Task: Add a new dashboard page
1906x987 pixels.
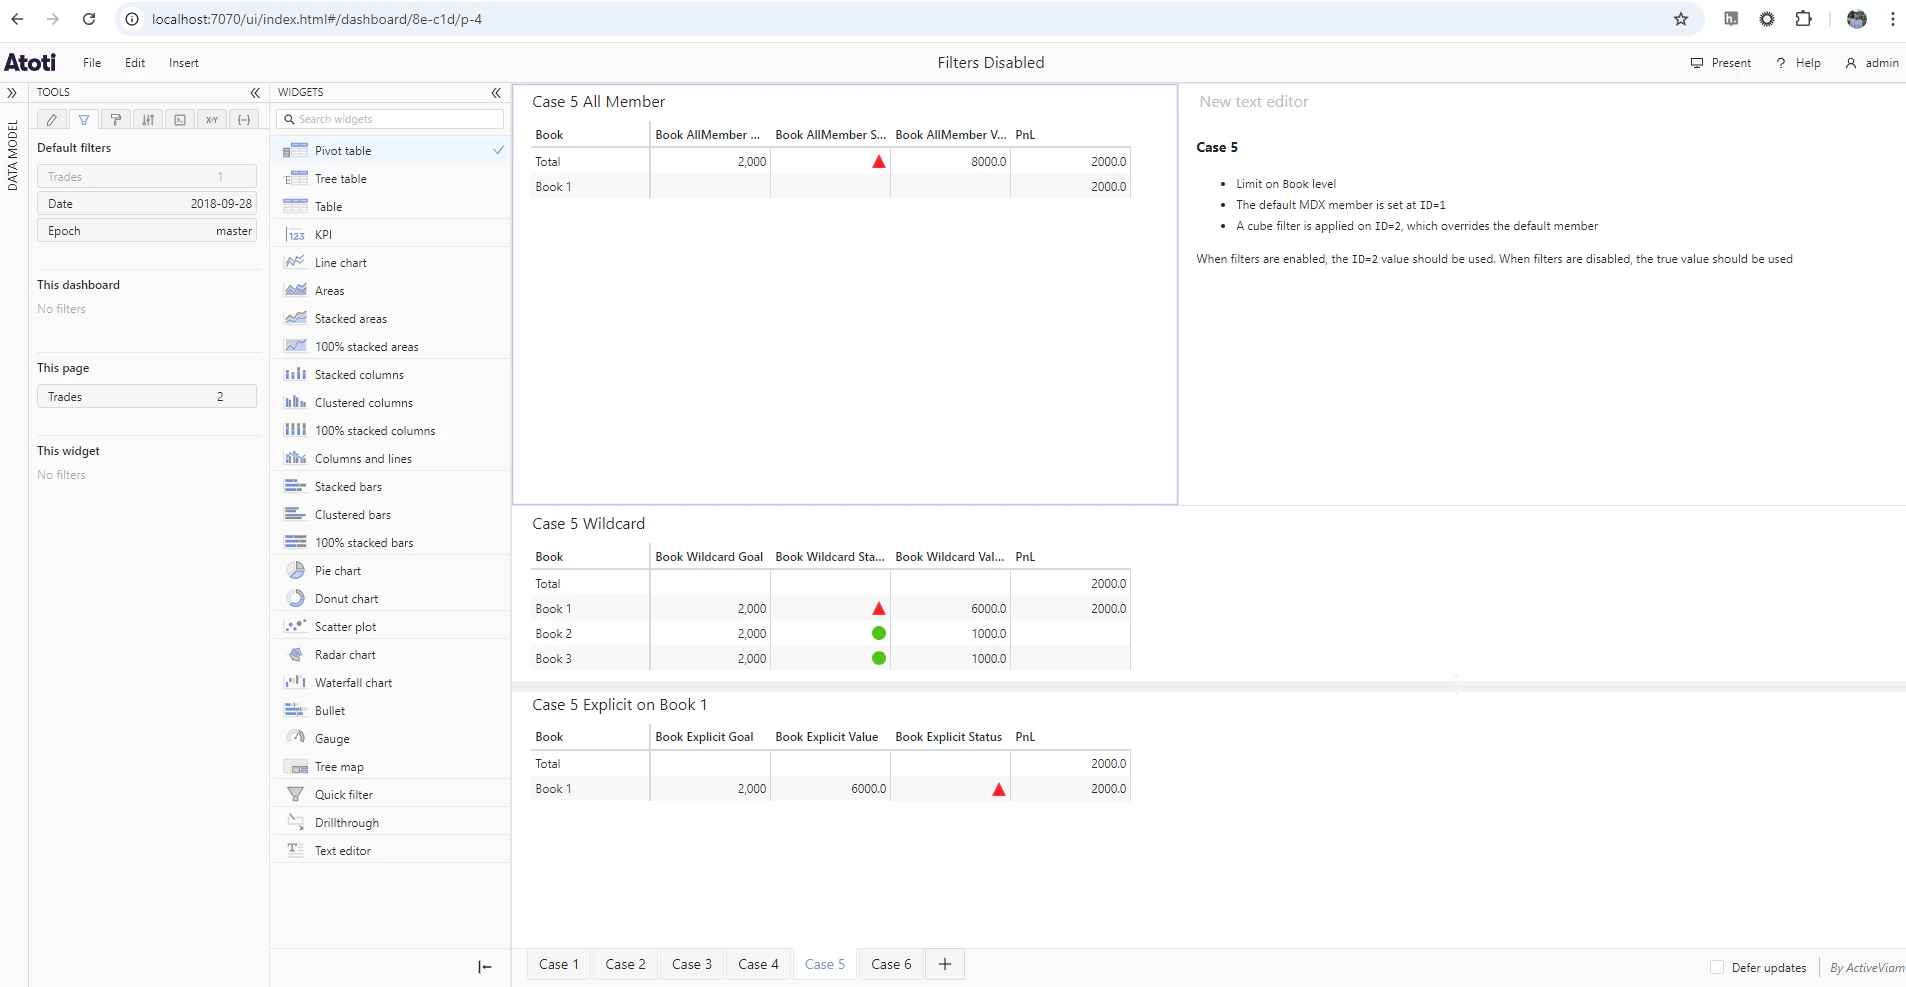Action: pos(945,964)
